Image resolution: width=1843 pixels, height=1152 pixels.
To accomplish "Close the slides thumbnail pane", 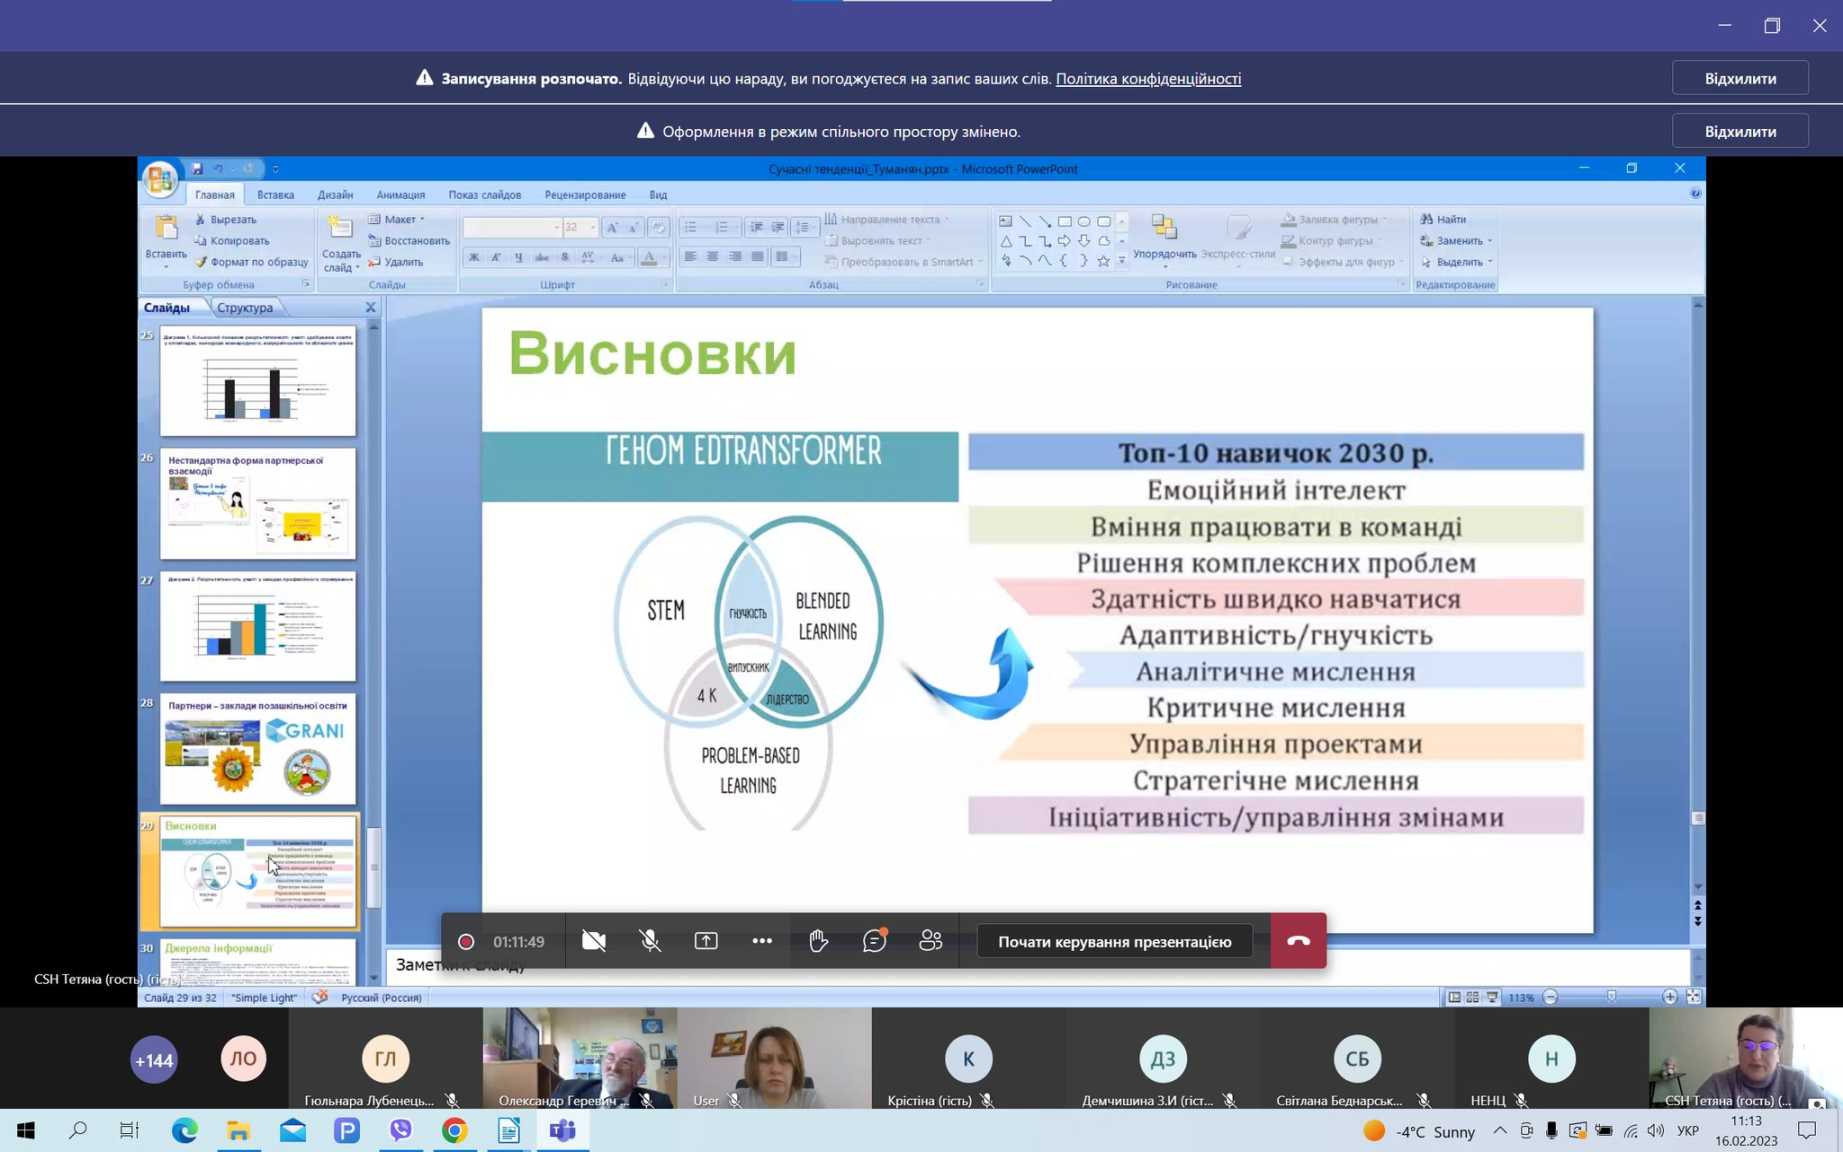I will click(370, 307).
